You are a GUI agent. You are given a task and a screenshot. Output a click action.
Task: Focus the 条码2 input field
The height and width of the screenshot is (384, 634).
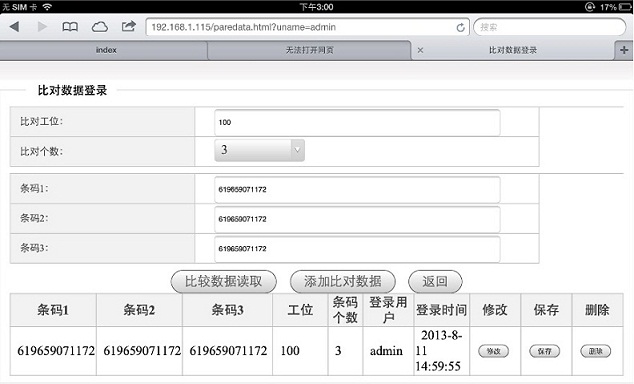[x=357, y=219]
